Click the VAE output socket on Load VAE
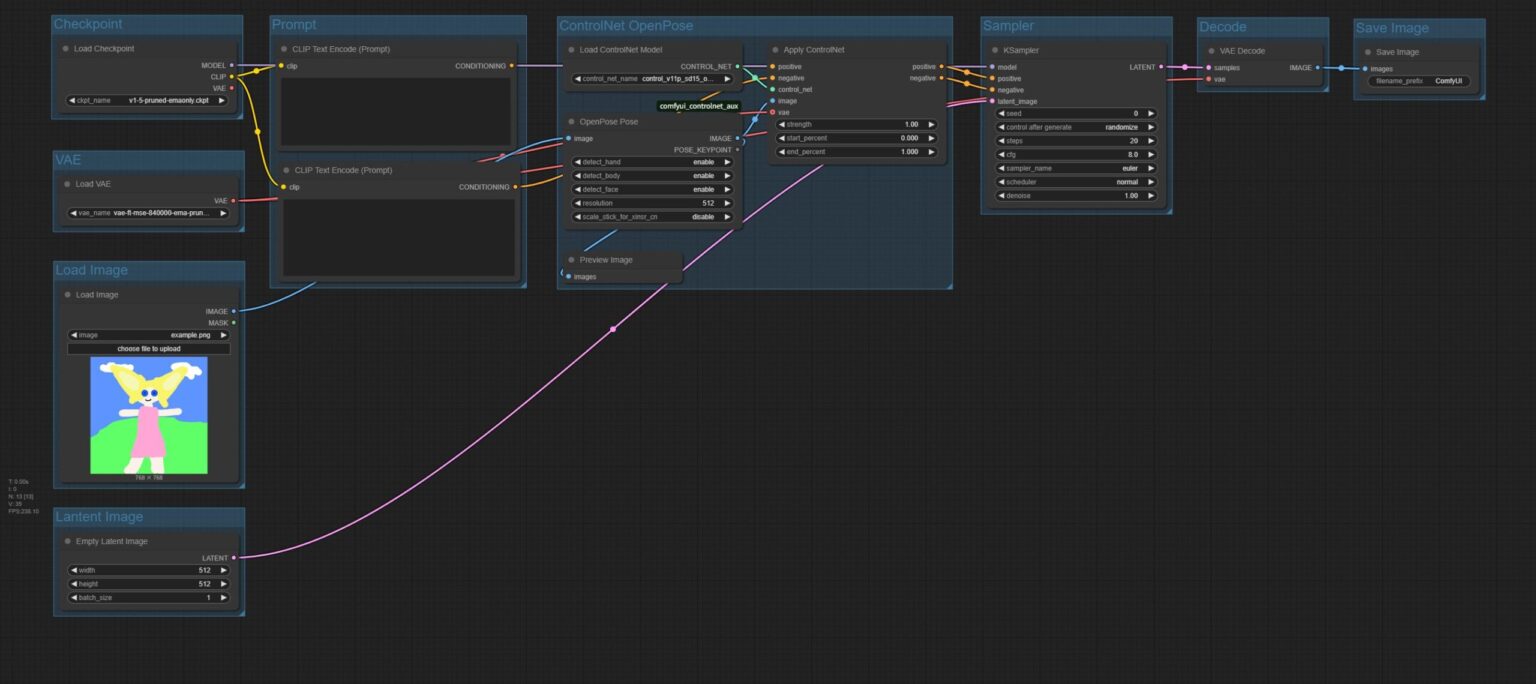1536x684 pixels. (x=233, y=198)
